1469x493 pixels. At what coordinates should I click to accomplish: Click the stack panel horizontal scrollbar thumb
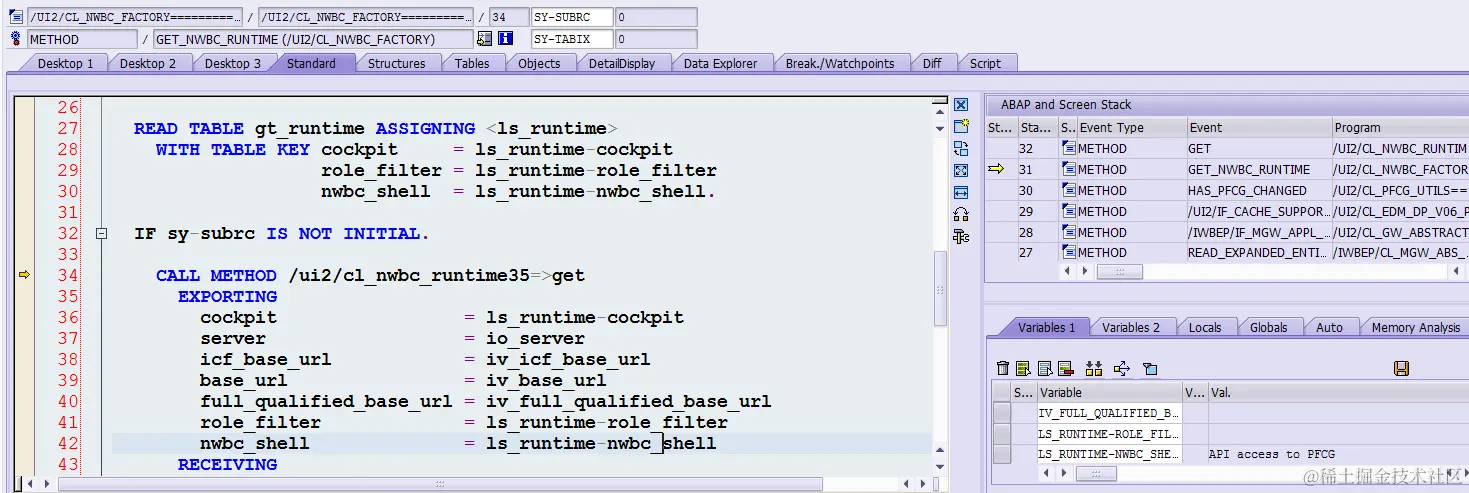click(1119, 271)
